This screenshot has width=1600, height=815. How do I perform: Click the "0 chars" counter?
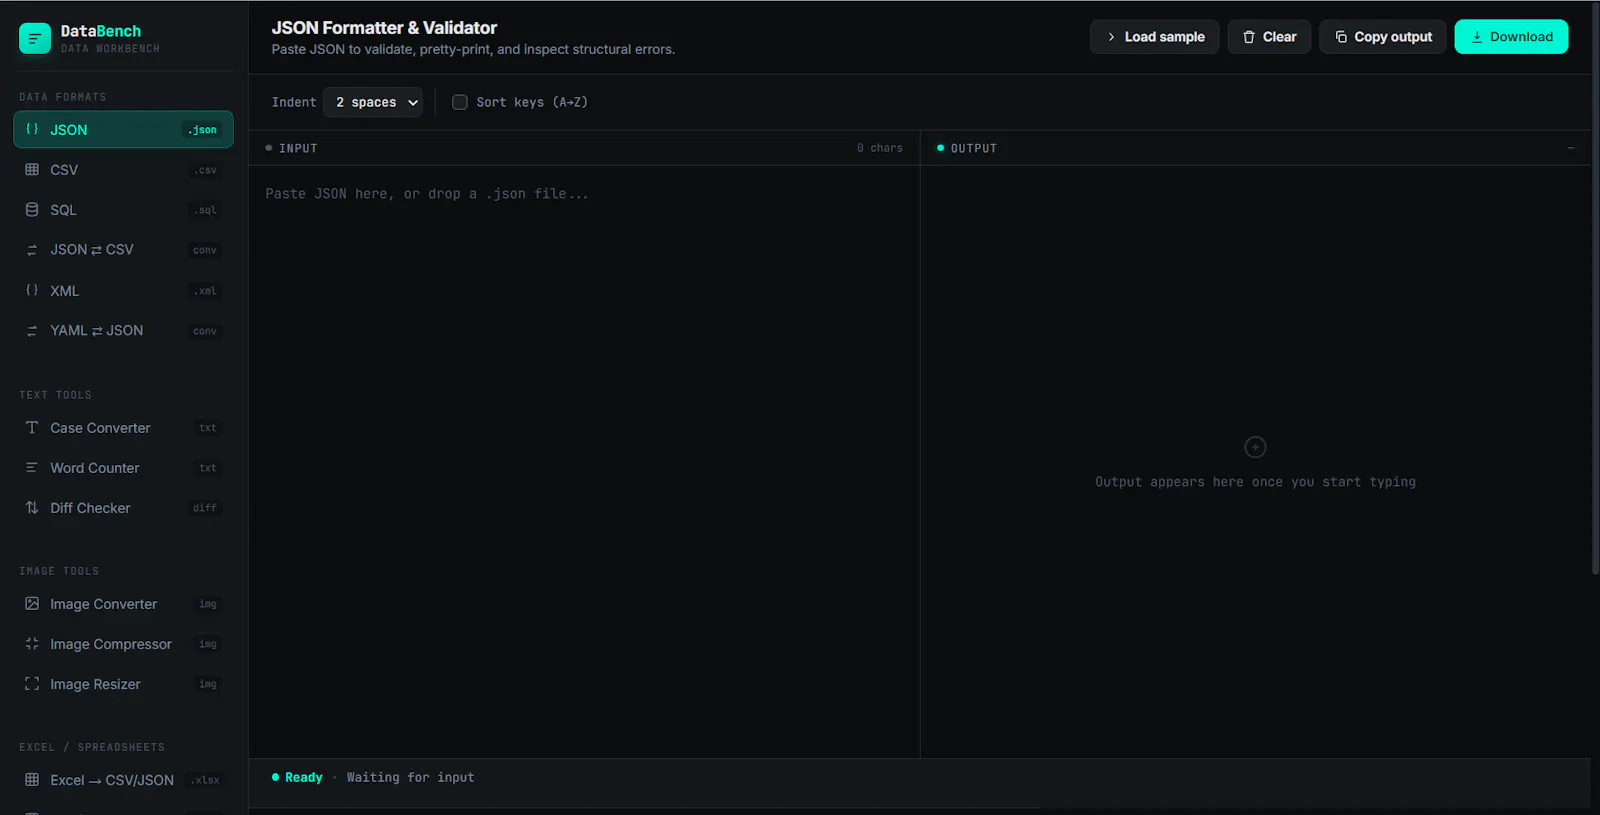pyautogui.click(x=879, y=148)
